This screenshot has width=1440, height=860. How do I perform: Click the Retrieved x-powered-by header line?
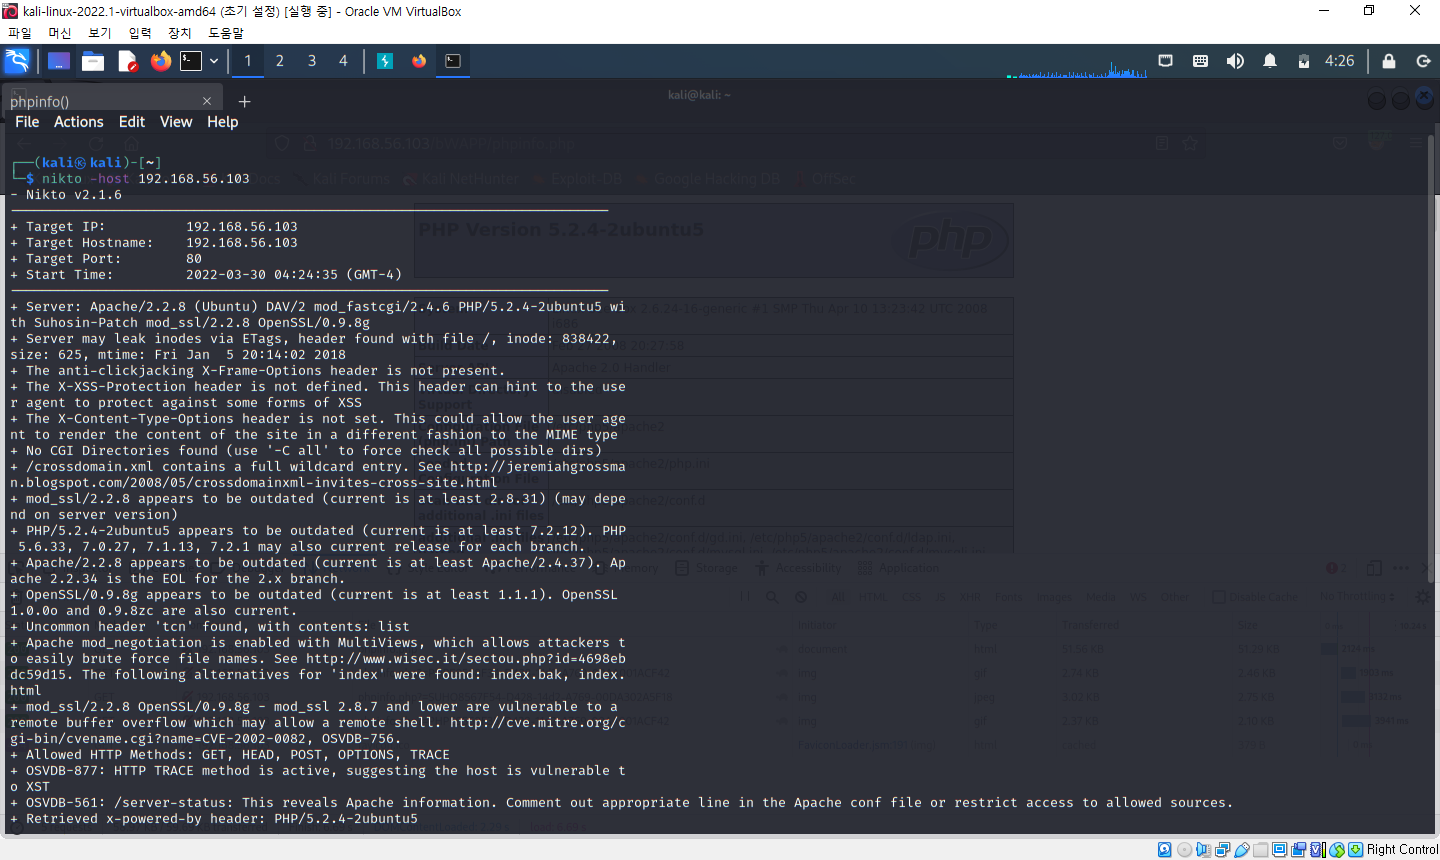(214, 819)
